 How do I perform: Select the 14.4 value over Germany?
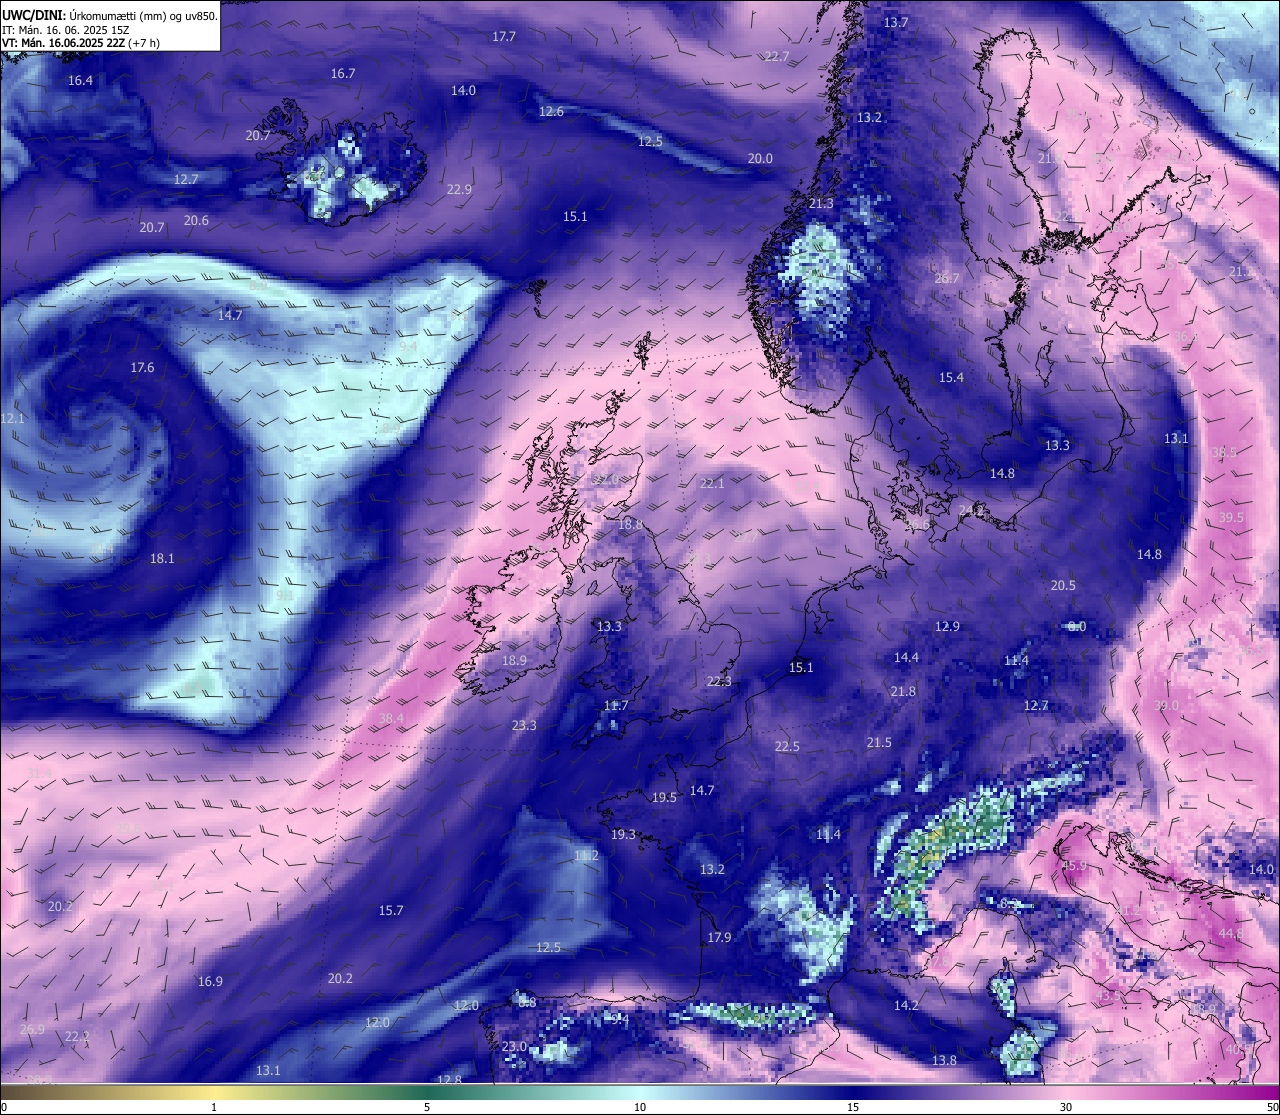(x=906, y=657)
